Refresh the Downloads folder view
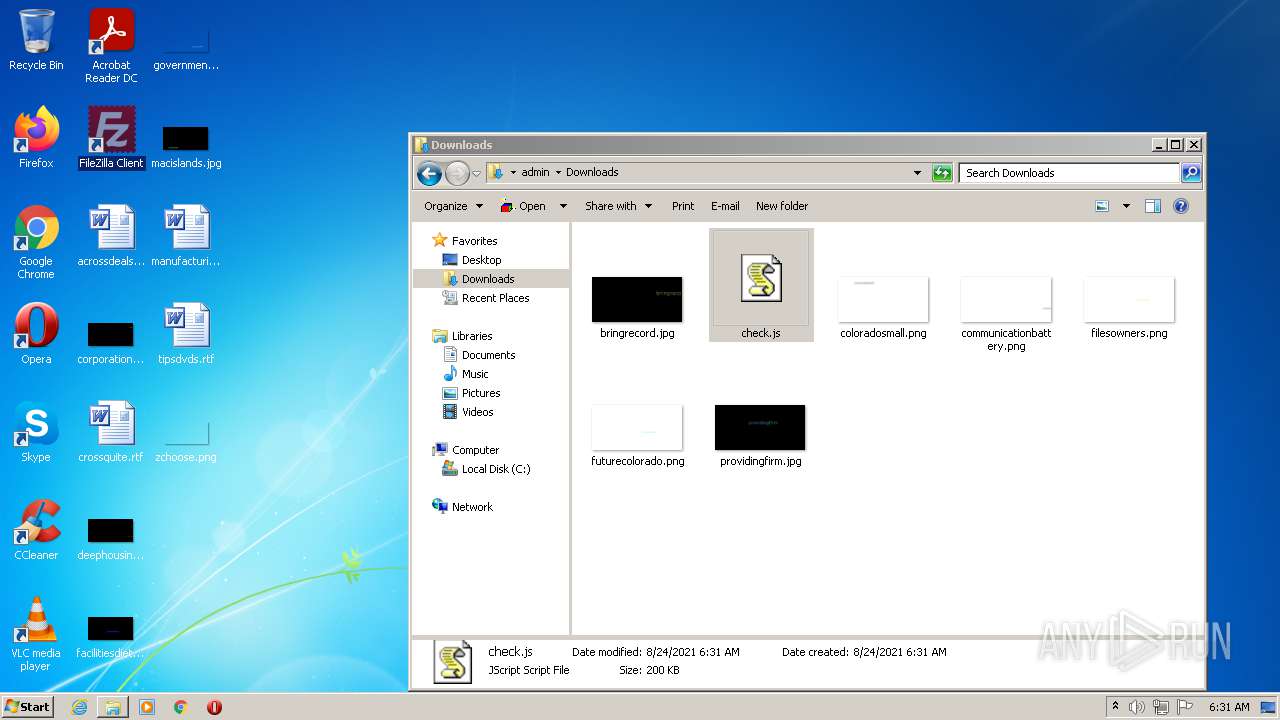1280x720 pixels. tap(942, 173)
